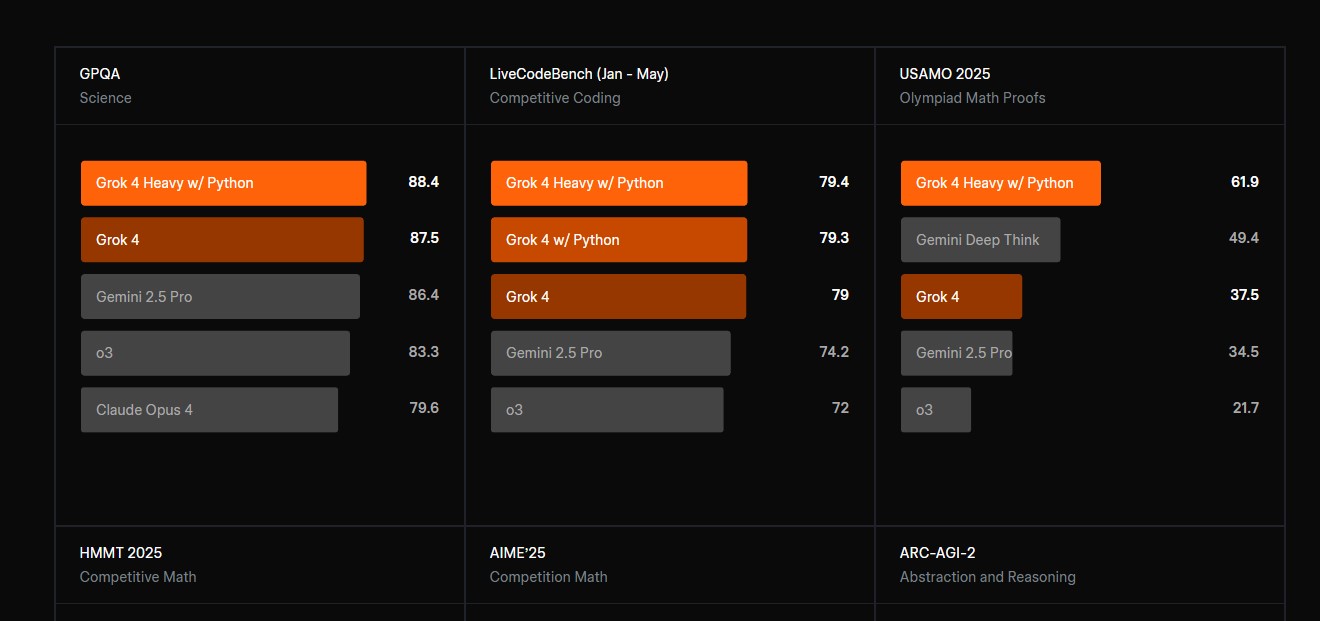This screenshot has height=621, width=1320.
Task: Click the Grok 4 bar in USAMO 2025
Action: pos(962,297)
